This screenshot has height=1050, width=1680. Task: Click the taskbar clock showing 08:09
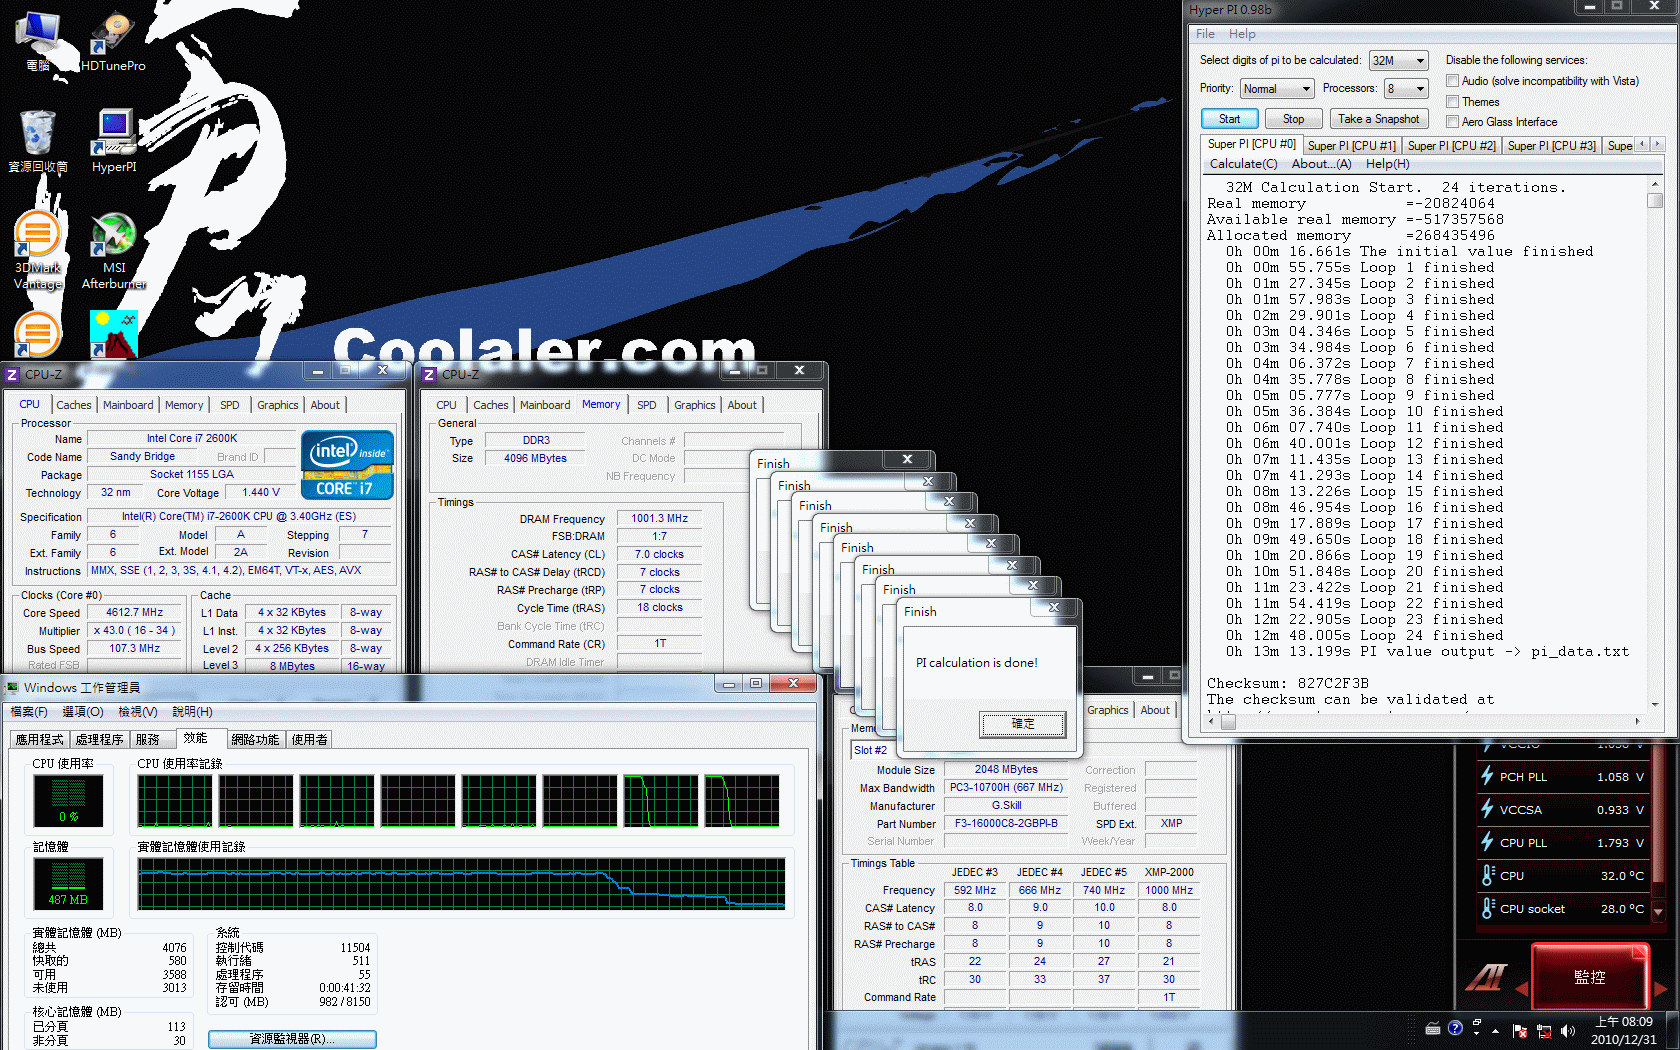click(1624, 1031)
